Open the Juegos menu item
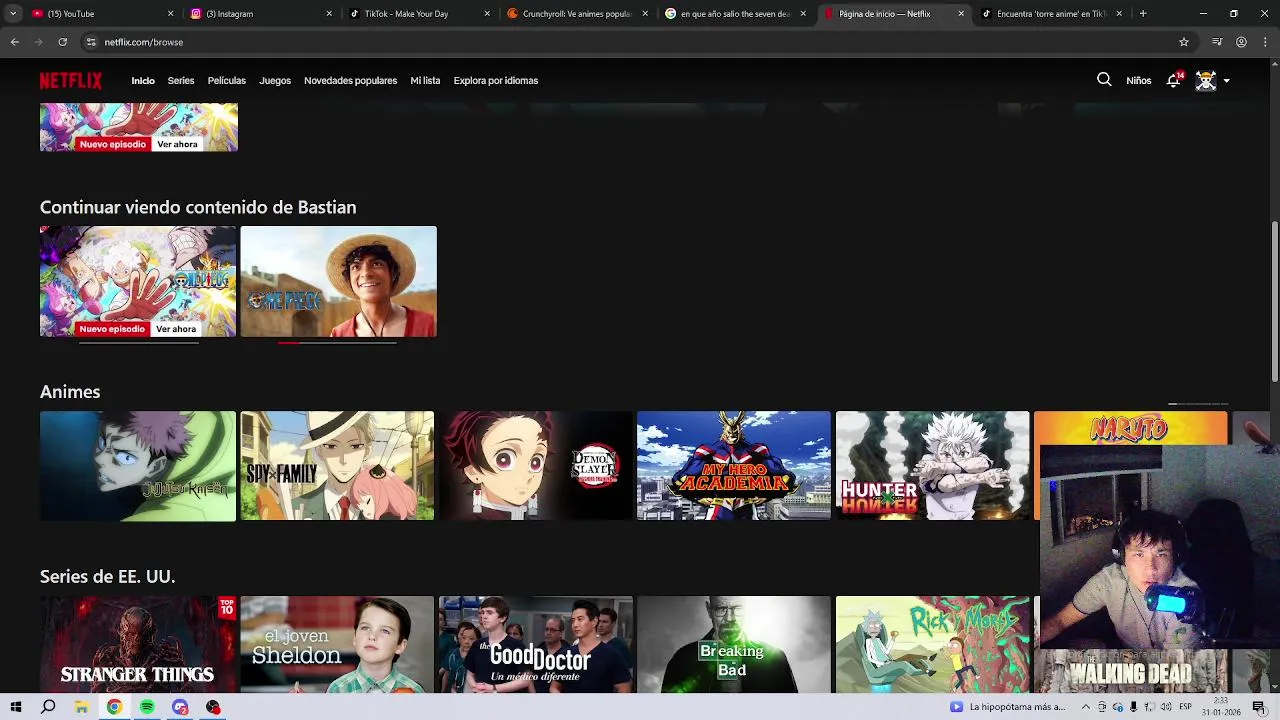1280x720 pixels. click(275, 81)
